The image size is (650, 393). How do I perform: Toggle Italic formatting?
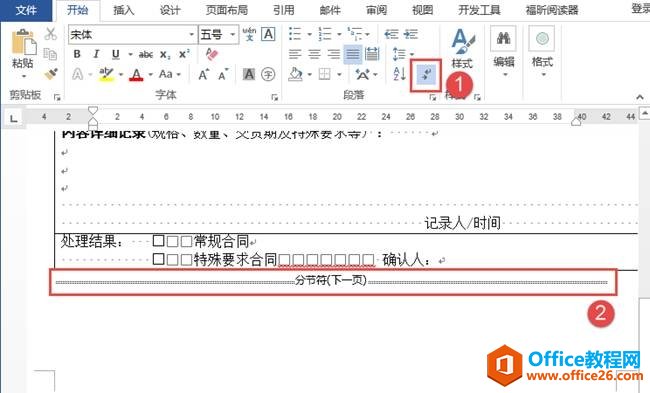click(x=96, y=54)
